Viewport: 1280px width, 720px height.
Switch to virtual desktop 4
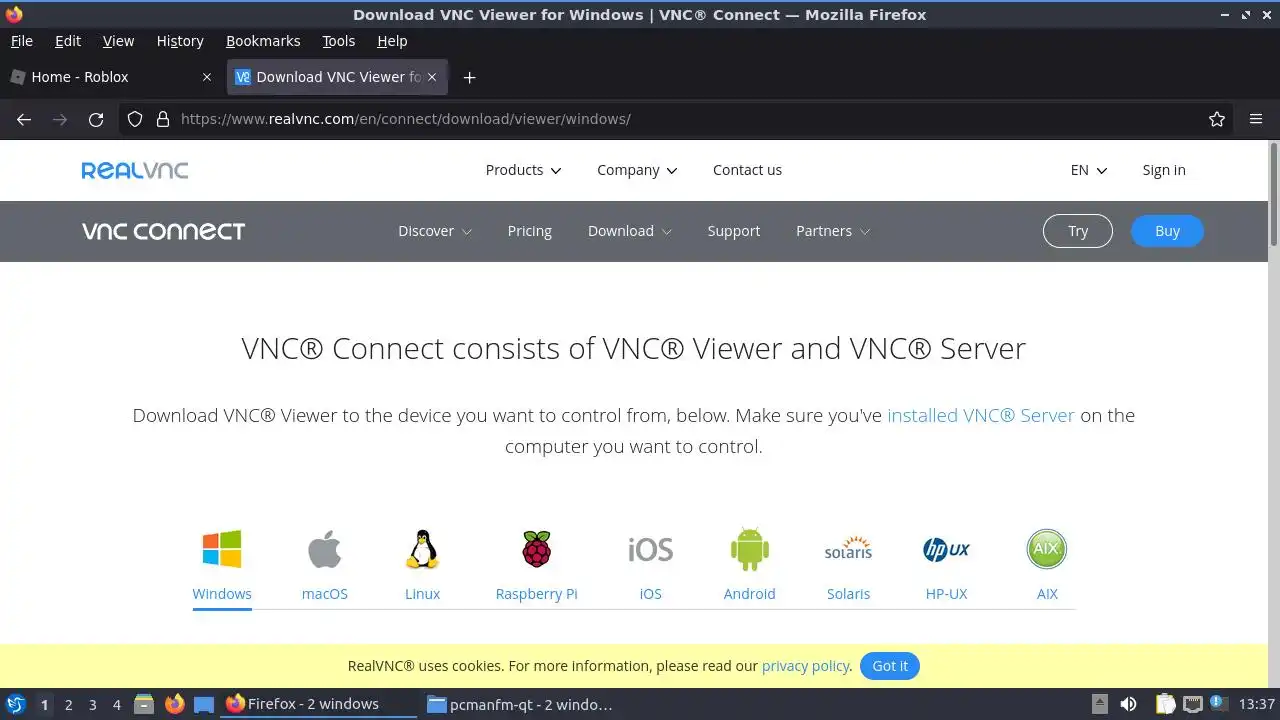(116, 704)
